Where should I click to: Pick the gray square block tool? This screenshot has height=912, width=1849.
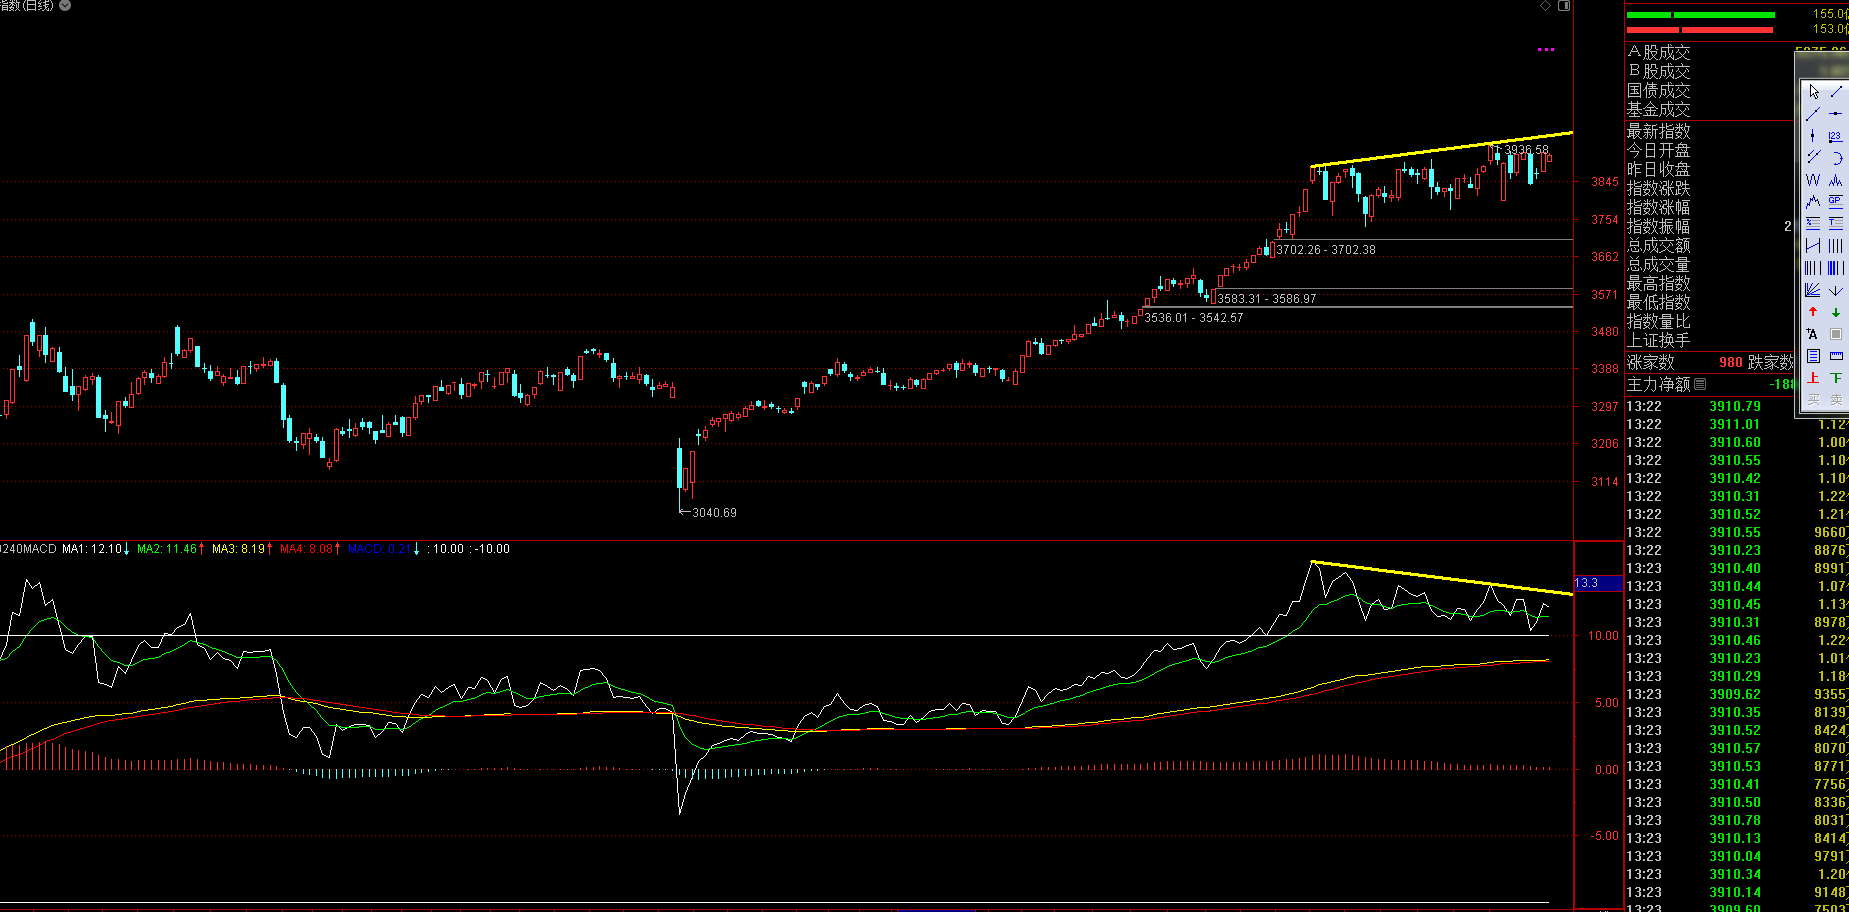point(1836,334)
